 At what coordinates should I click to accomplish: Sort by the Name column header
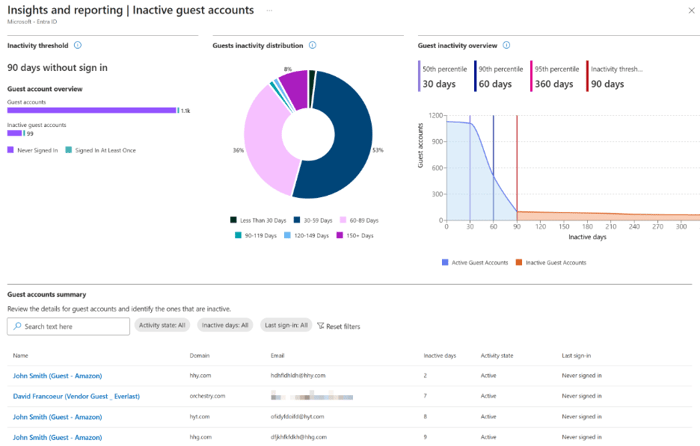pyautogui.click(x=21, y=355)
